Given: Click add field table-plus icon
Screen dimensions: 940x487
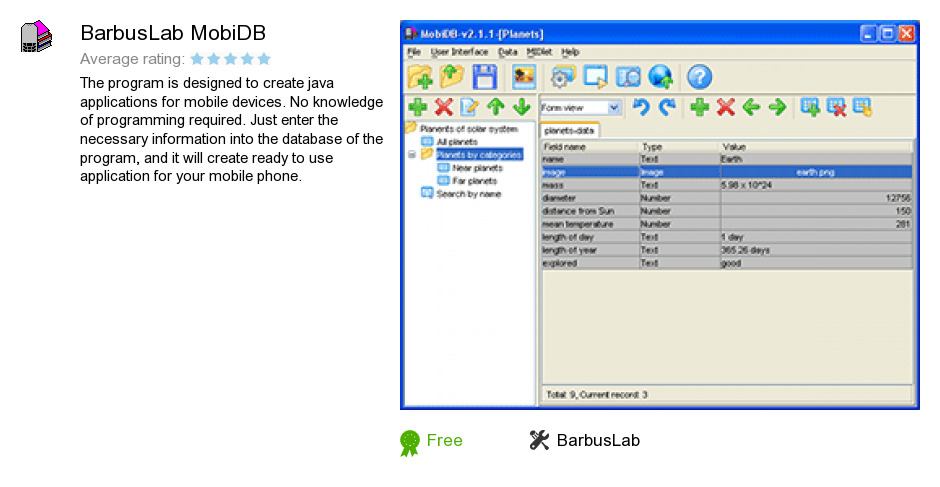Looking at the screenshot, I should [811, 107].
